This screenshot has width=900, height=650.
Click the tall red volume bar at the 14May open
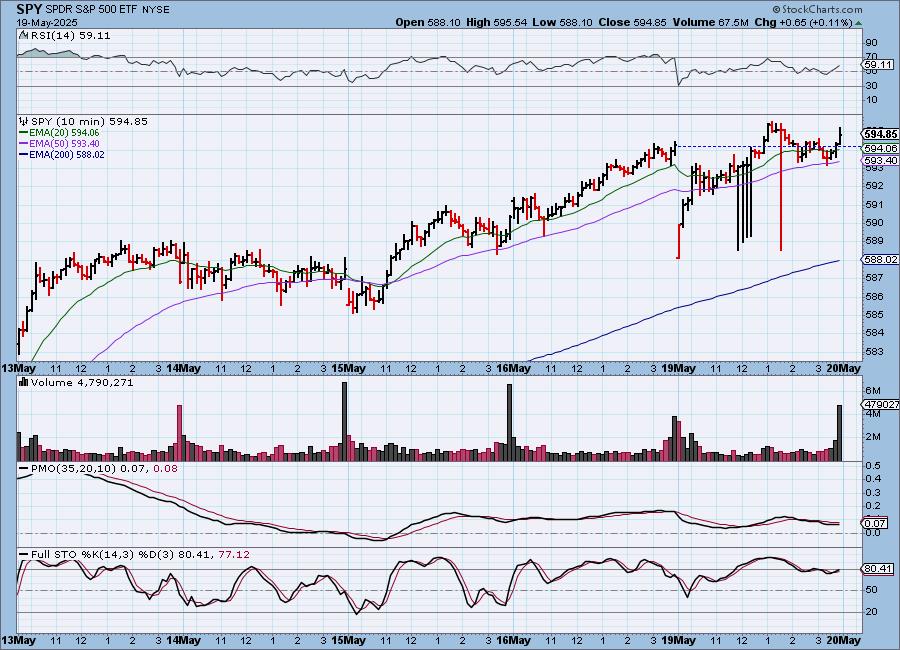[179, 433]
